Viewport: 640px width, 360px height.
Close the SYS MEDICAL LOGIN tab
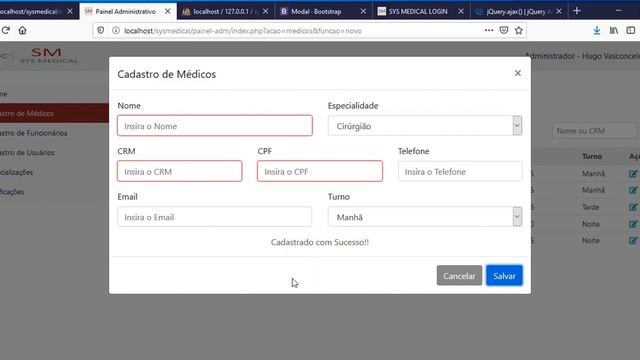pyautogui.click(x=461, y=11)
